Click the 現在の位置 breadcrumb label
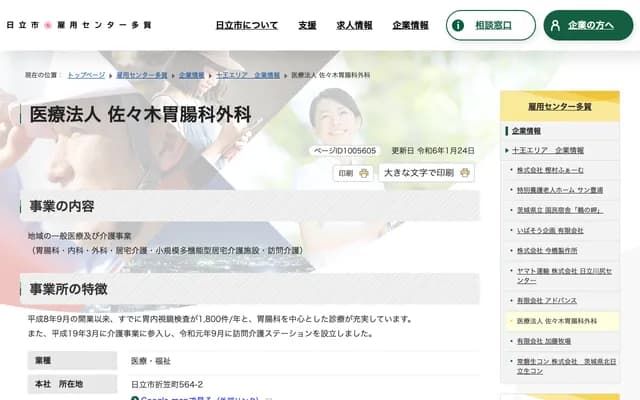Screen dimensions: 640x400 [x=42, y=75]
